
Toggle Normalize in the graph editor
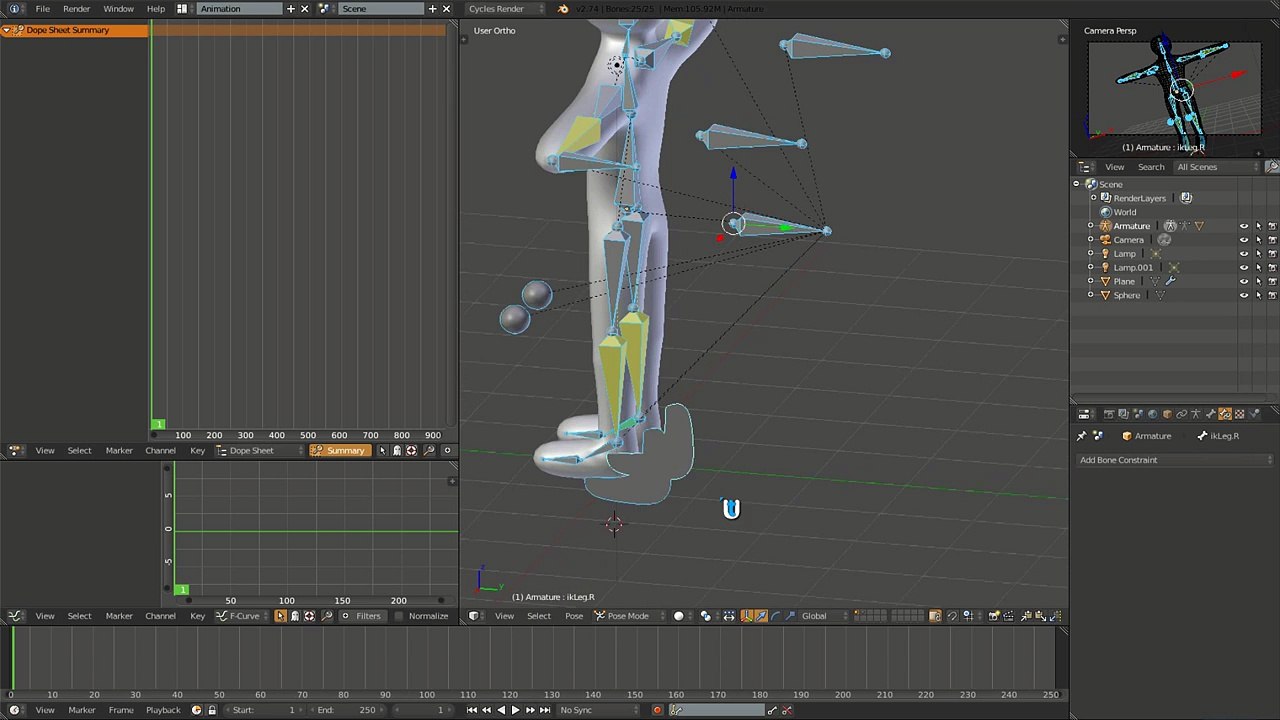pyautogui.click(x=421, y=616)
